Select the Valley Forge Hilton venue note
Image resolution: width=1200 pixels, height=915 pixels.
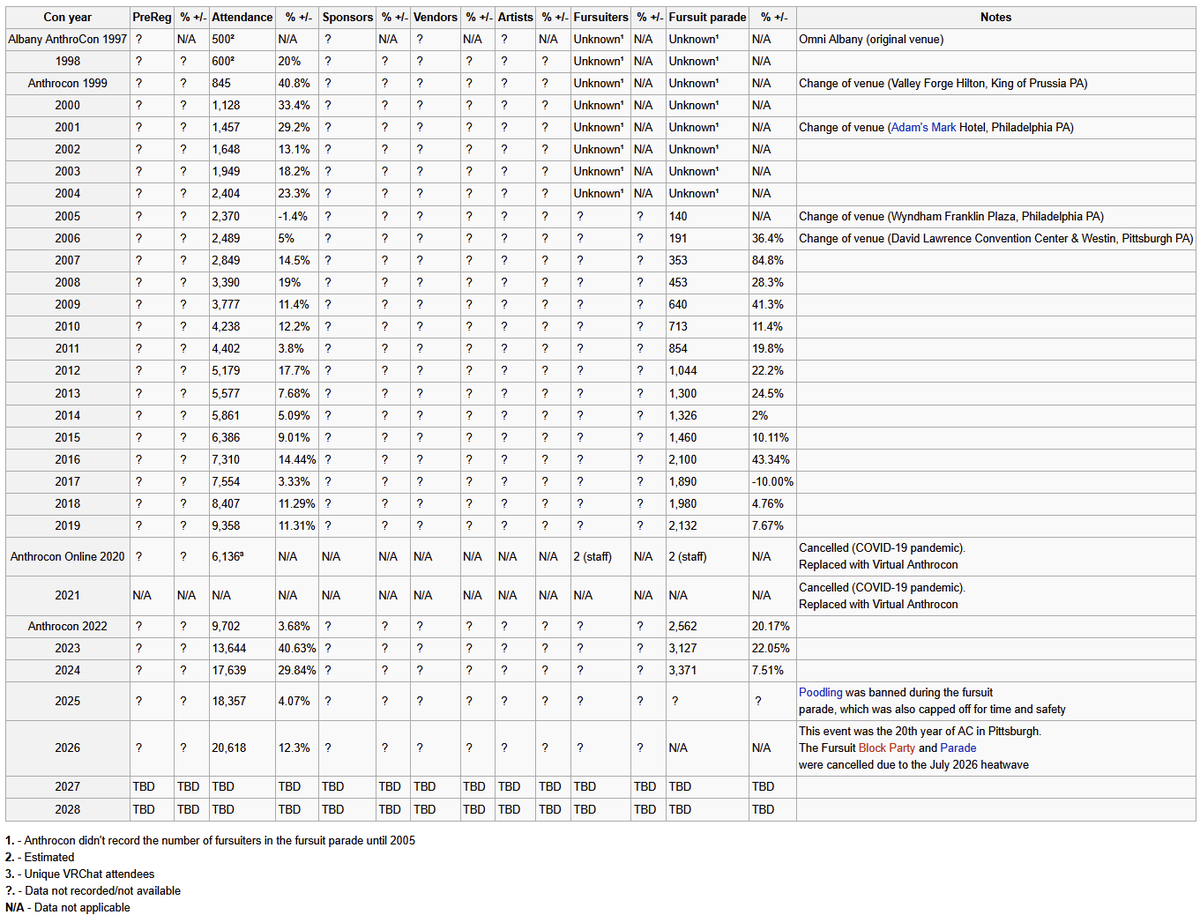point(943,84)
